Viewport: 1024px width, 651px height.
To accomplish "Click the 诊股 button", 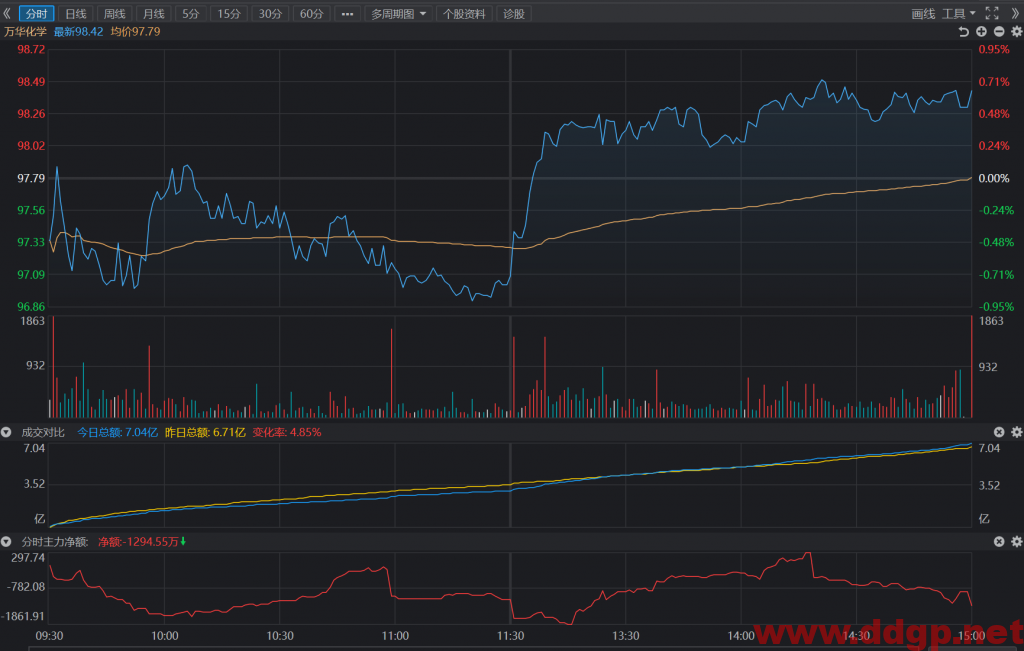I will click(514, 14).
